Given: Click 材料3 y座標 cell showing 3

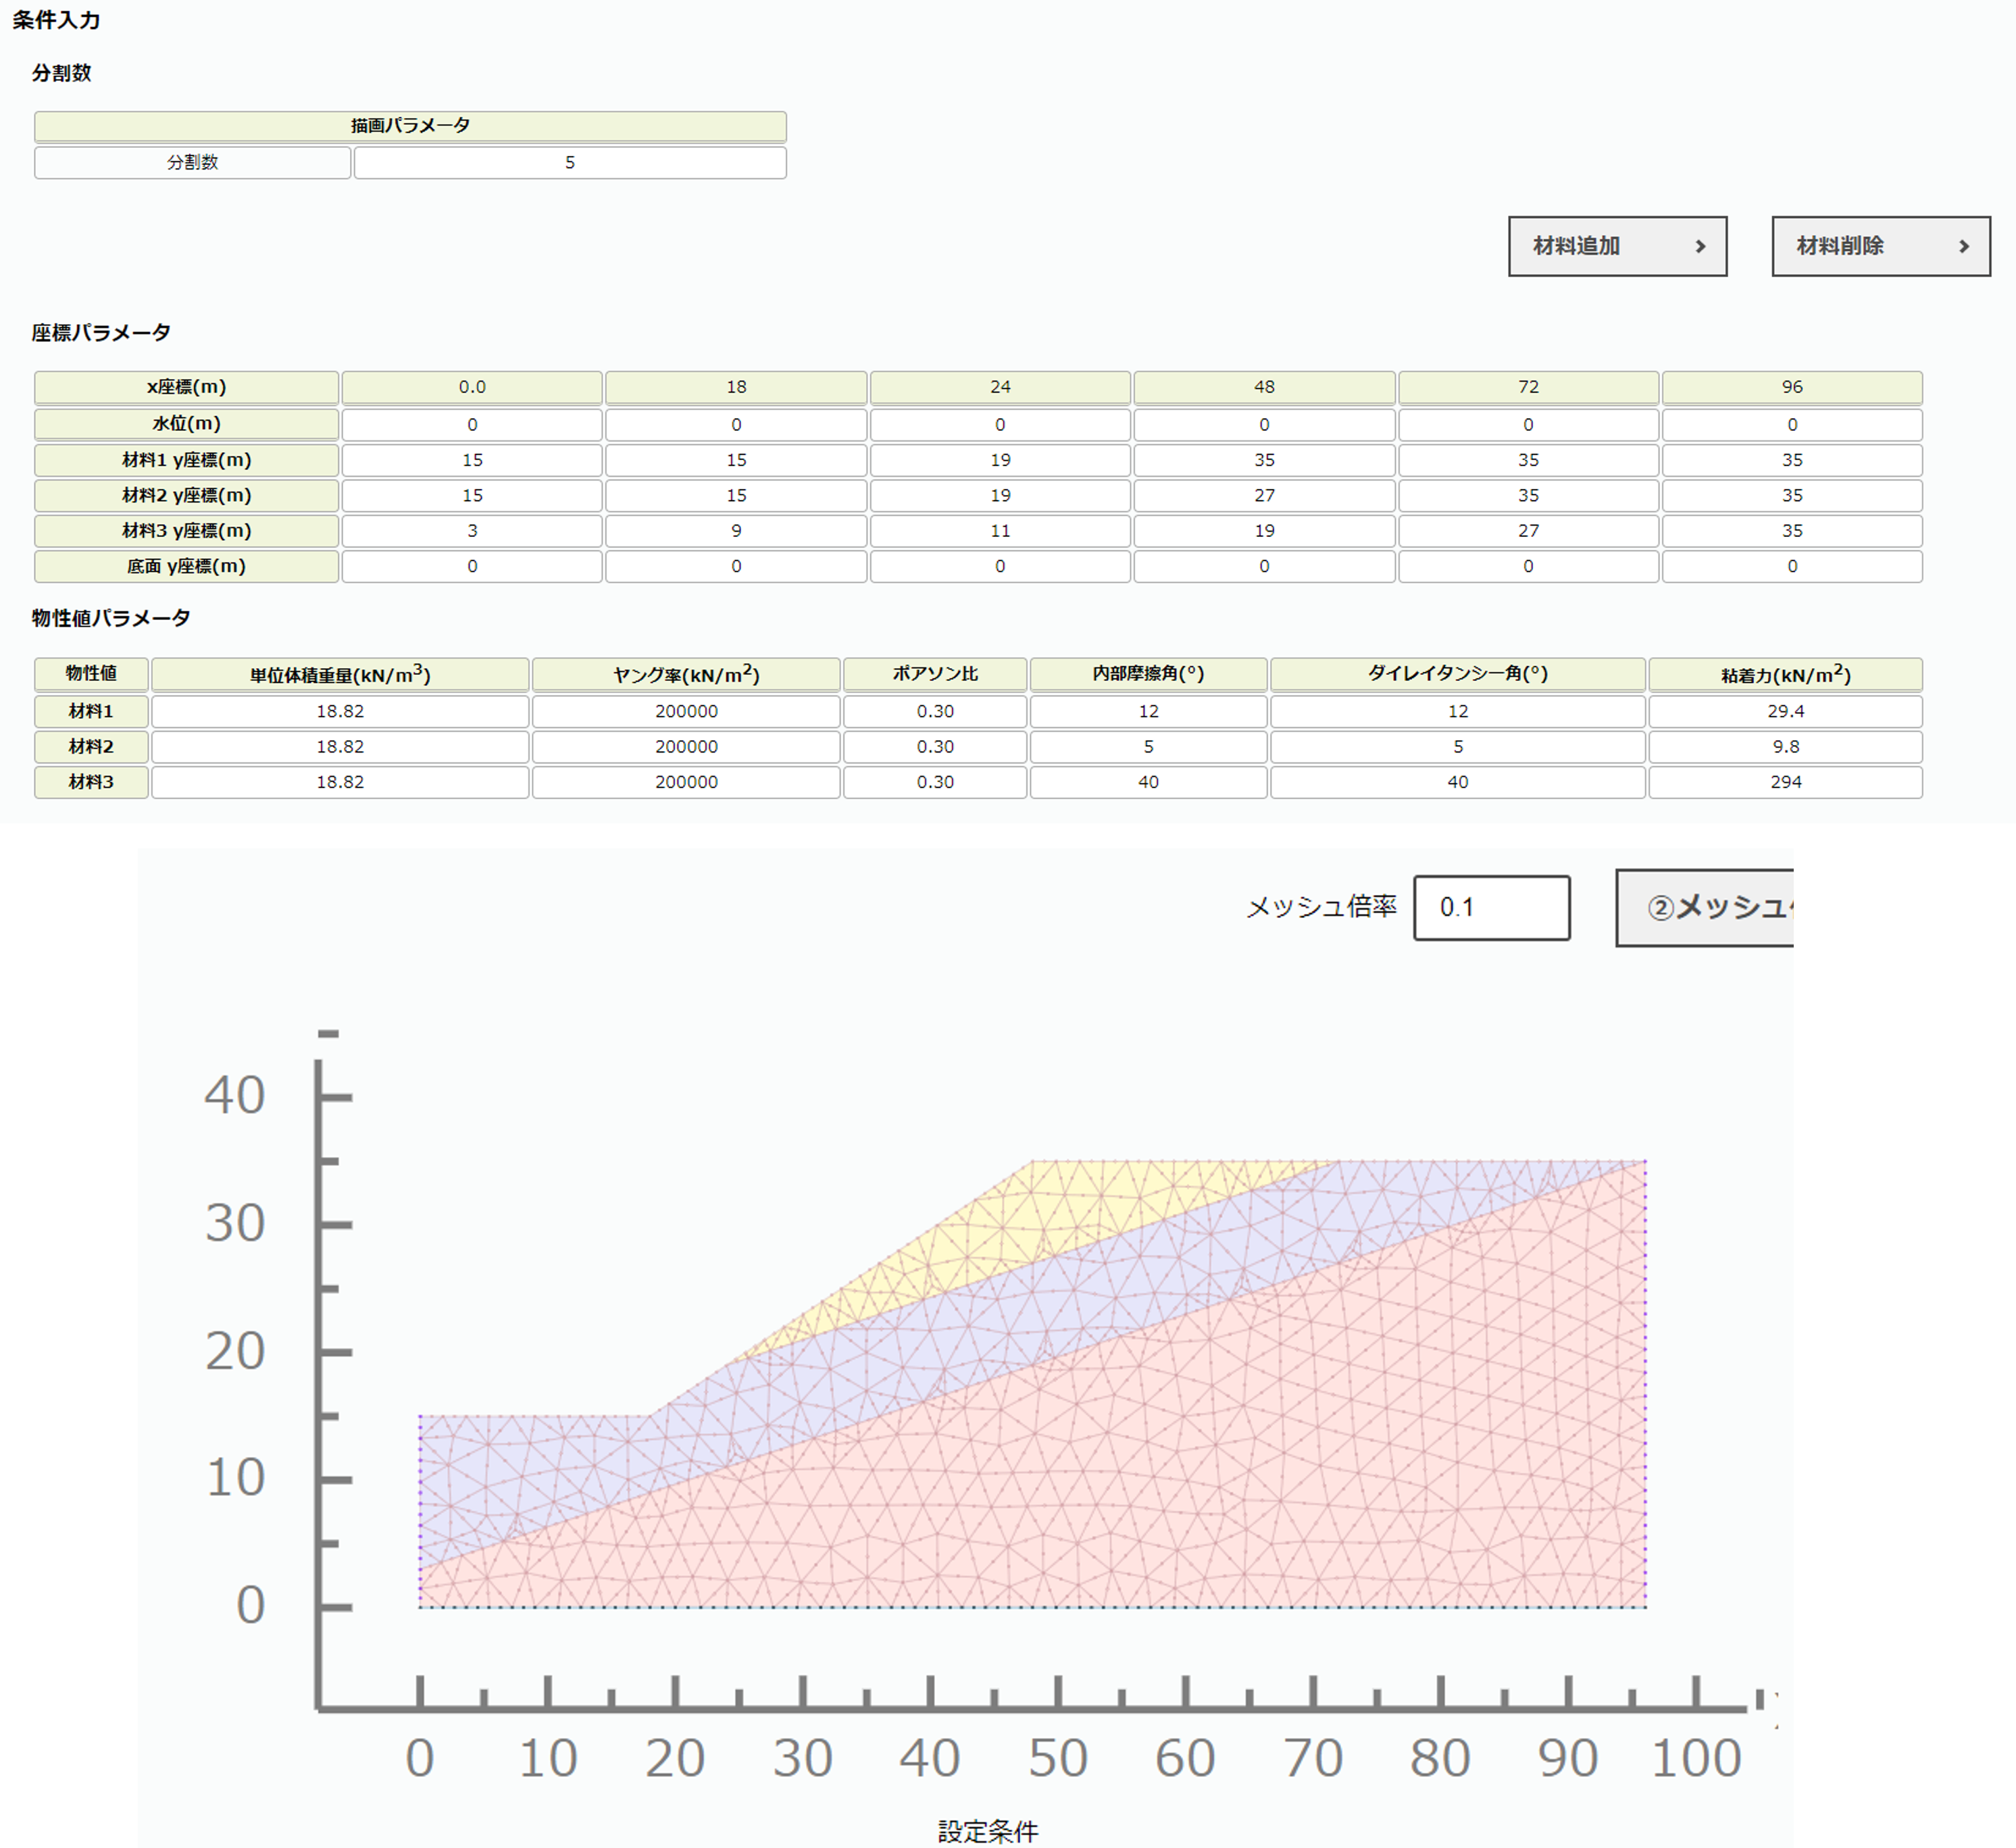Looking at the screenshot, I should [472, 531].
